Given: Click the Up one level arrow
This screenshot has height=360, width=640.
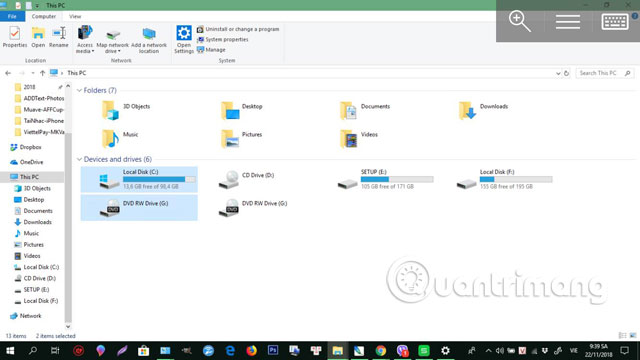Looking at the screenshot, I should [x=42, y=73].
